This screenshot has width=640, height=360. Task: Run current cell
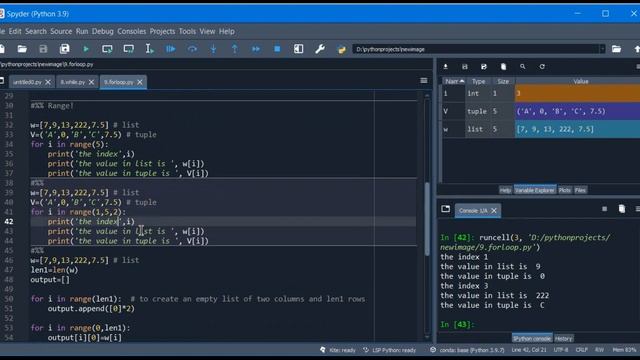coord(107,49)
